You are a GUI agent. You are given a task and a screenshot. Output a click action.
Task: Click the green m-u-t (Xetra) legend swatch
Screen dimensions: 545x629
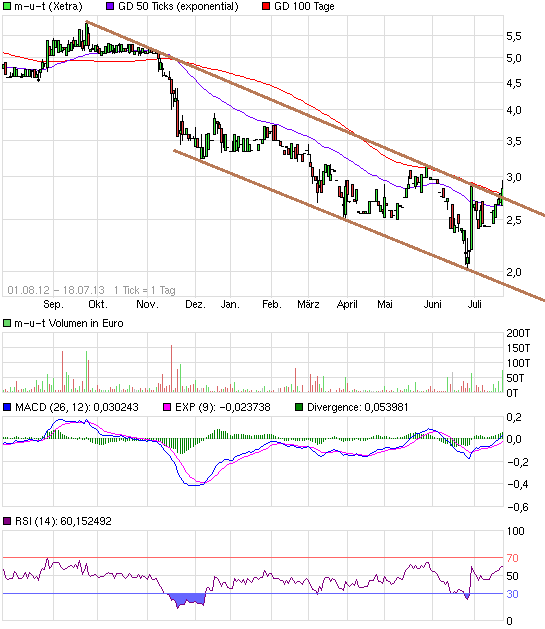(7, 6)
